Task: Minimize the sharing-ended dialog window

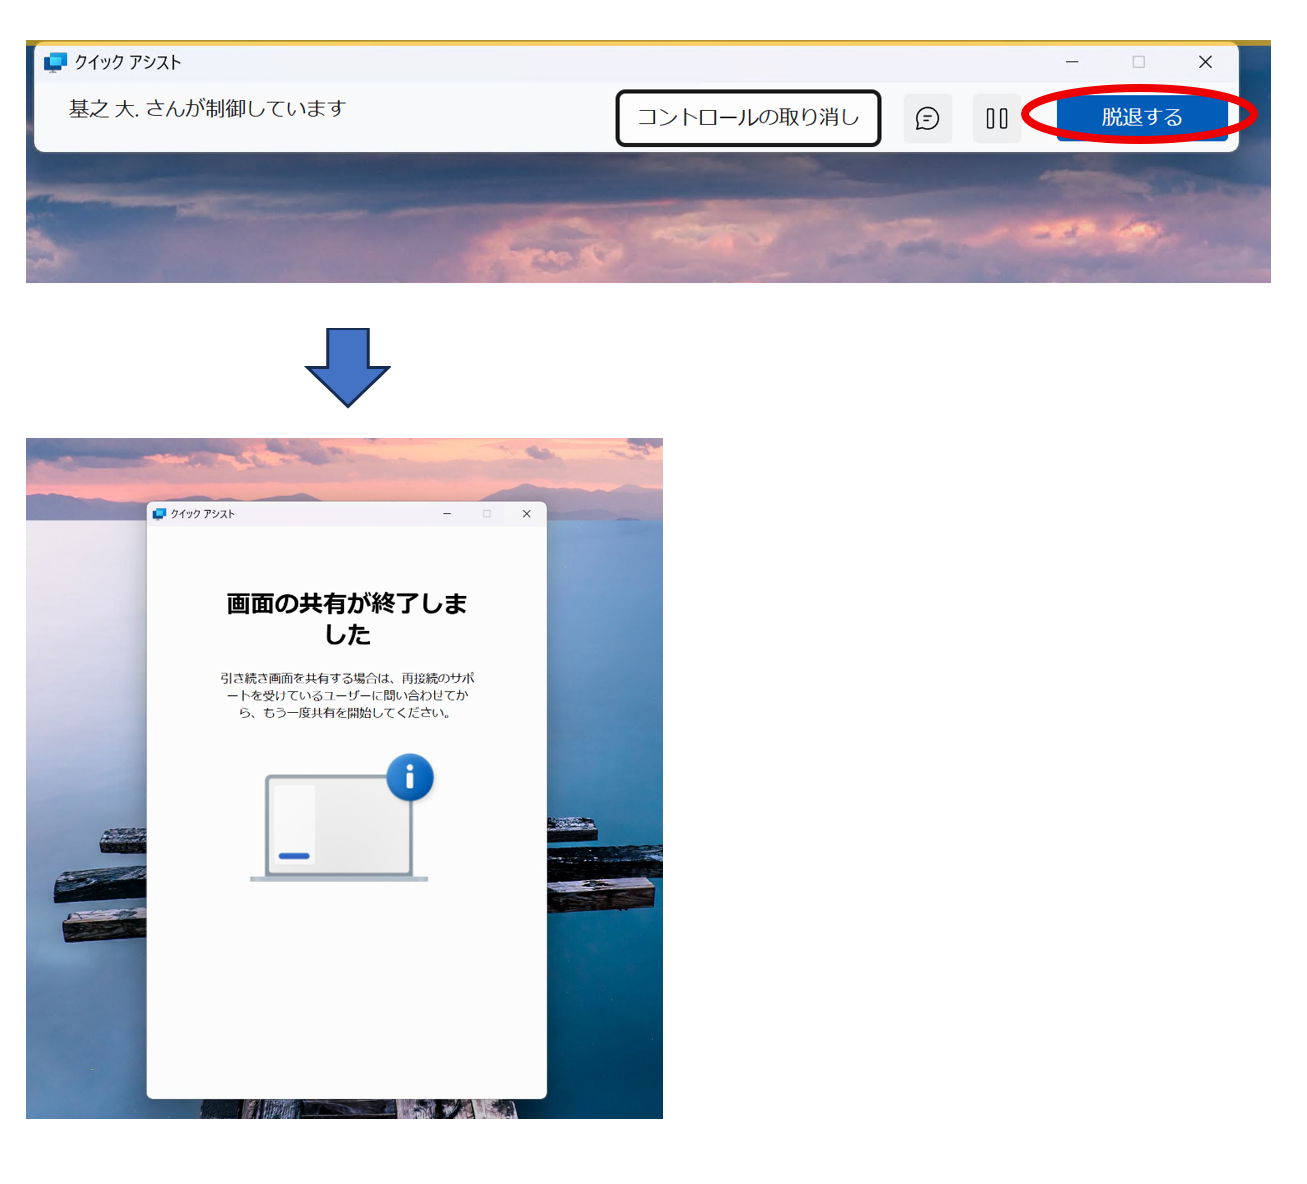Action: pyautogui.click(x=447, y=514)
